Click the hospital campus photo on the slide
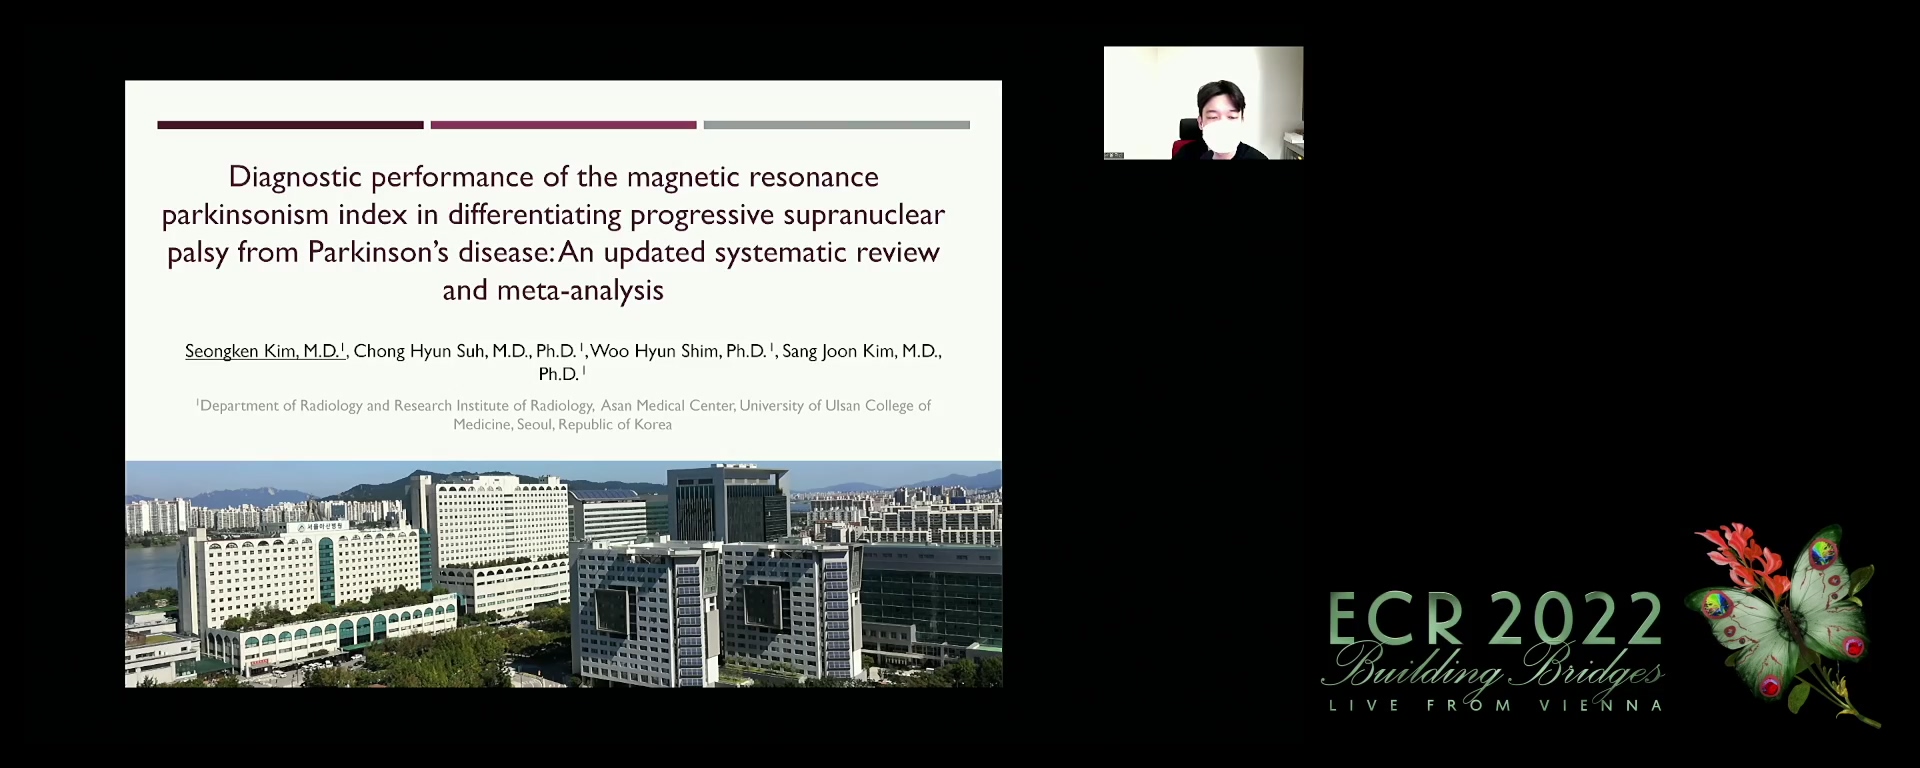The width and height of the screenshot is (1920, 768). coord(563,574)
